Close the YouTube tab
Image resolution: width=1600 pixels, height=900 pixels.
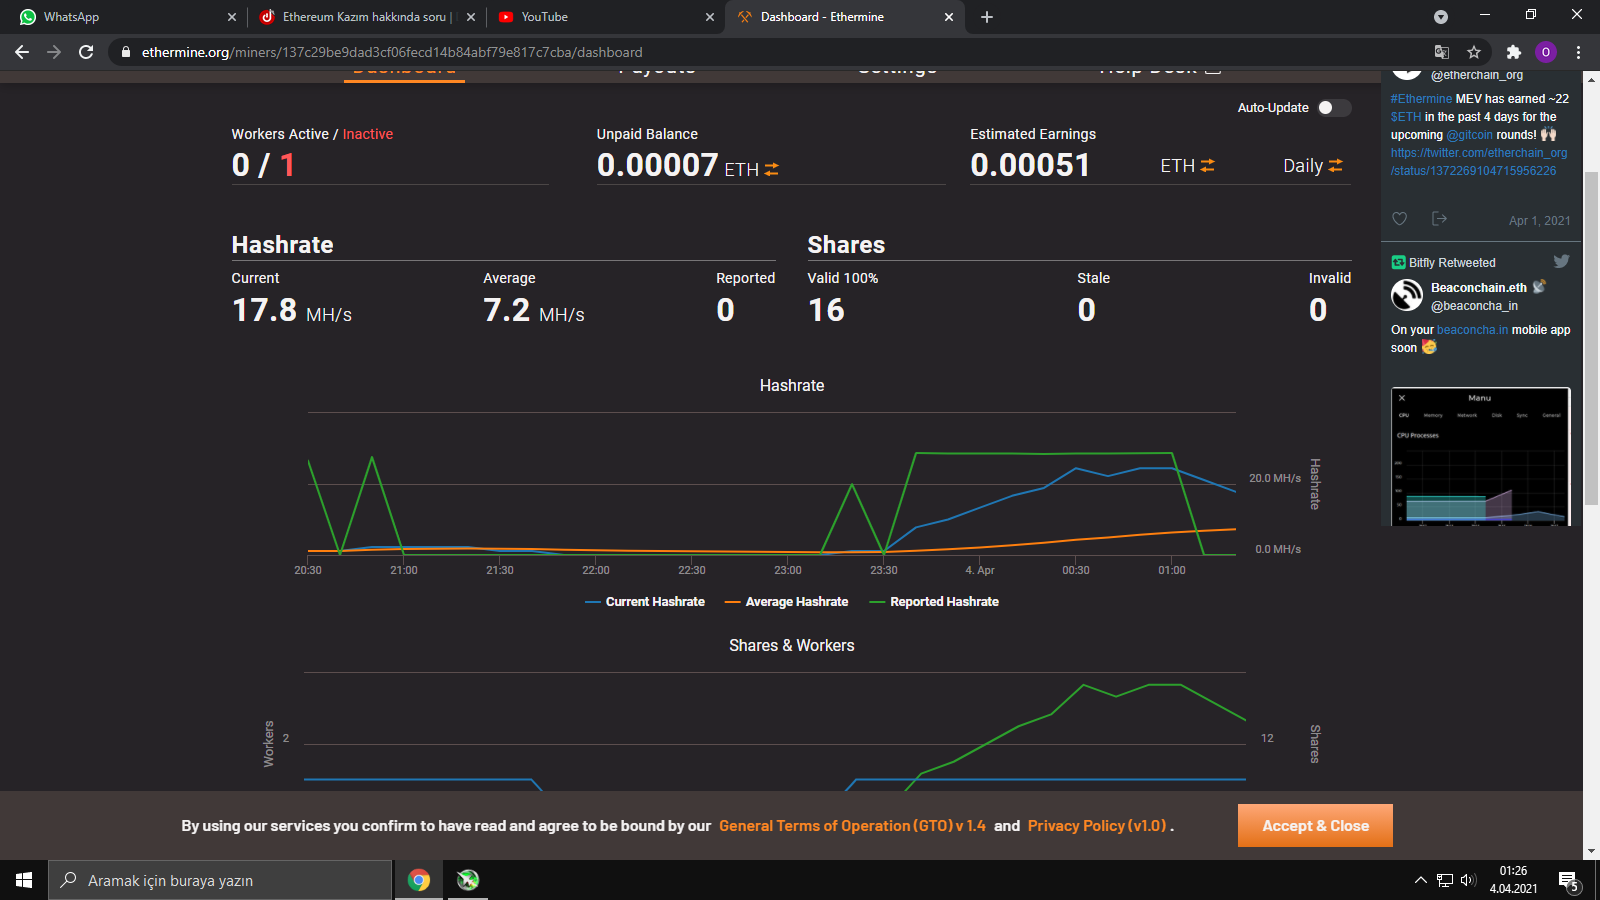710,17
